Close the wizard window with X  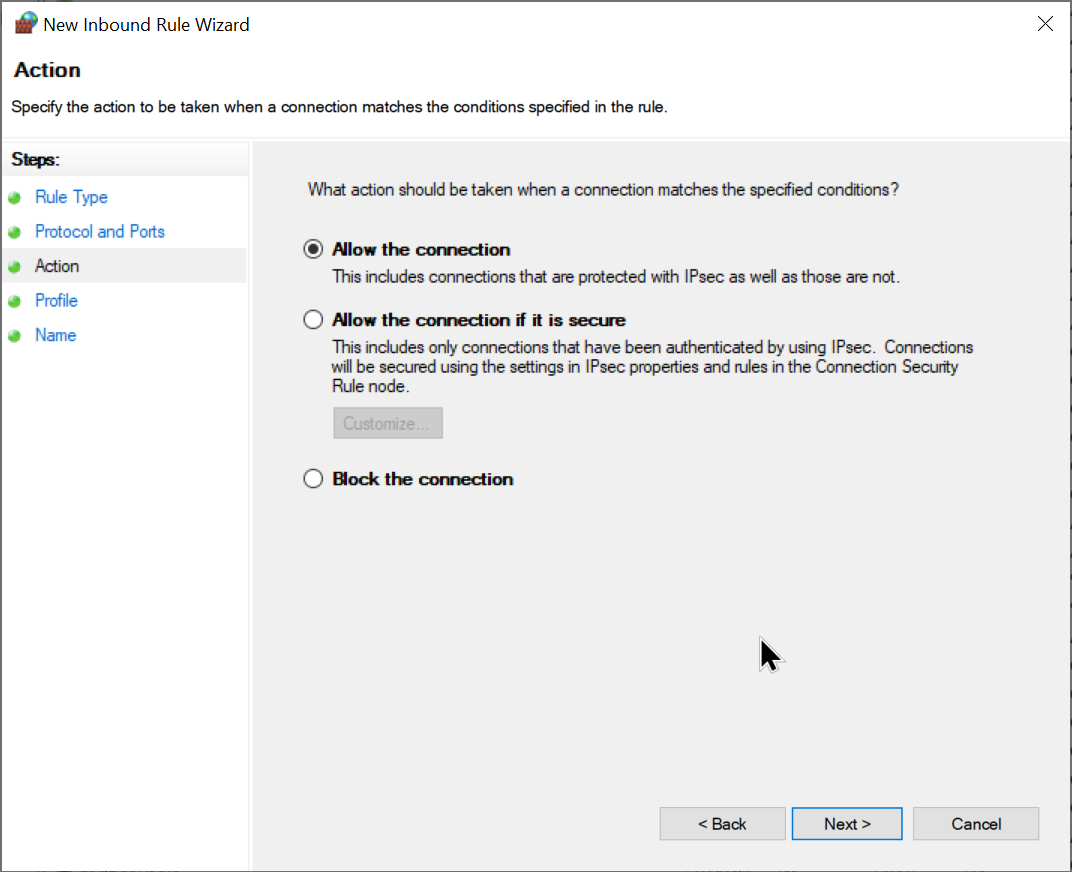[x=1045, y=24]
